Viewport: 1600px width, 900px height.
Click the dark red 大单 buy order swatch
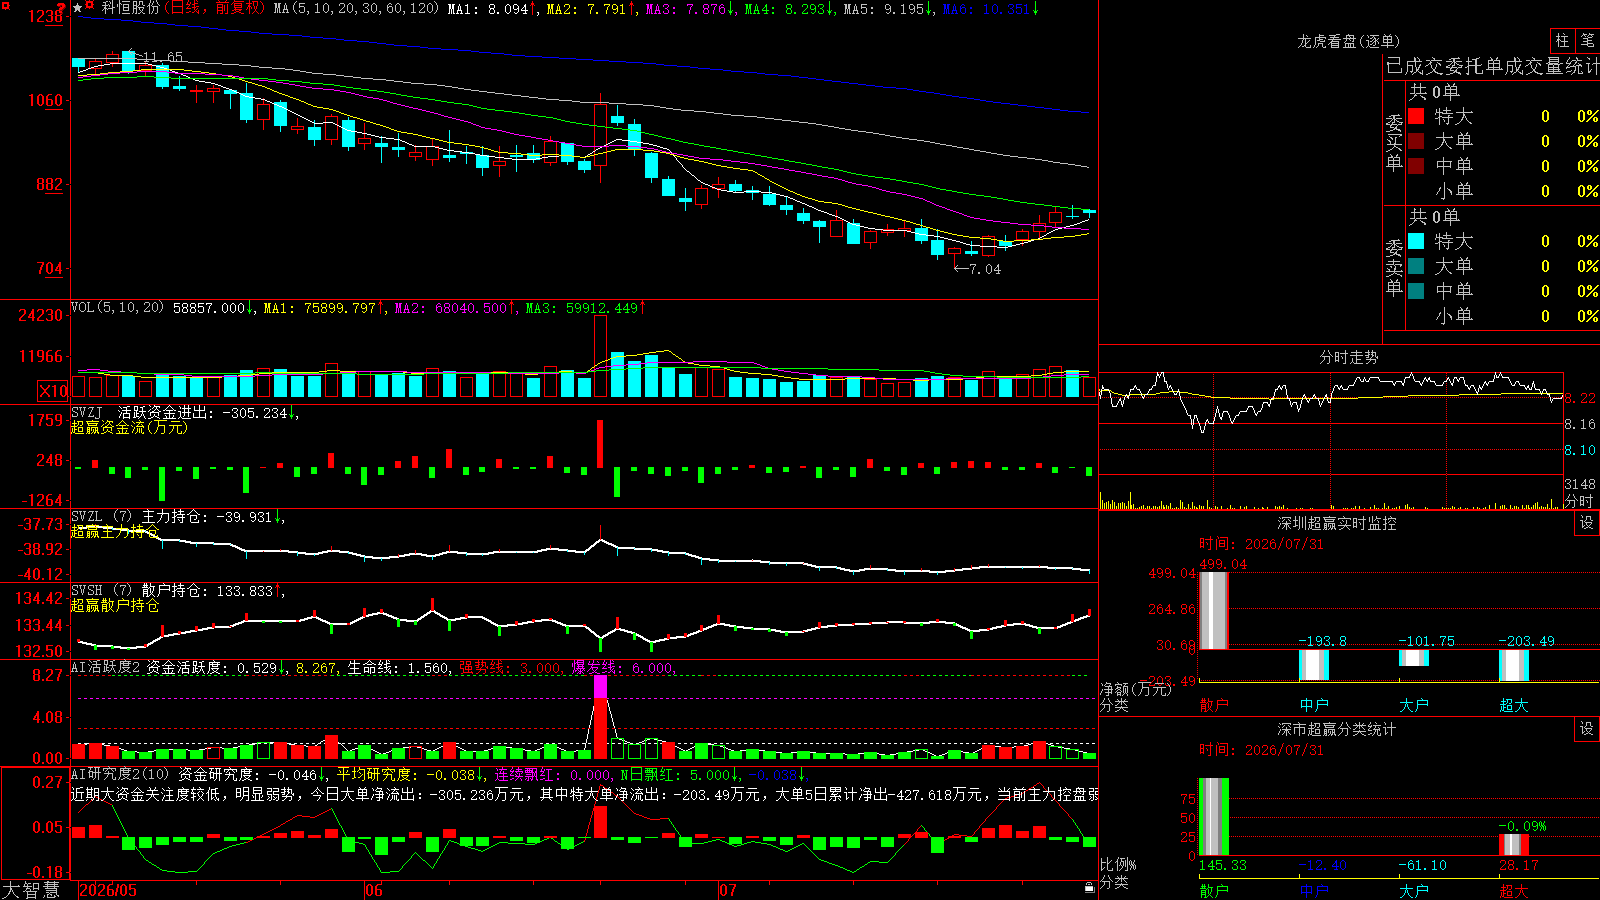click(x=1416, y=141)
